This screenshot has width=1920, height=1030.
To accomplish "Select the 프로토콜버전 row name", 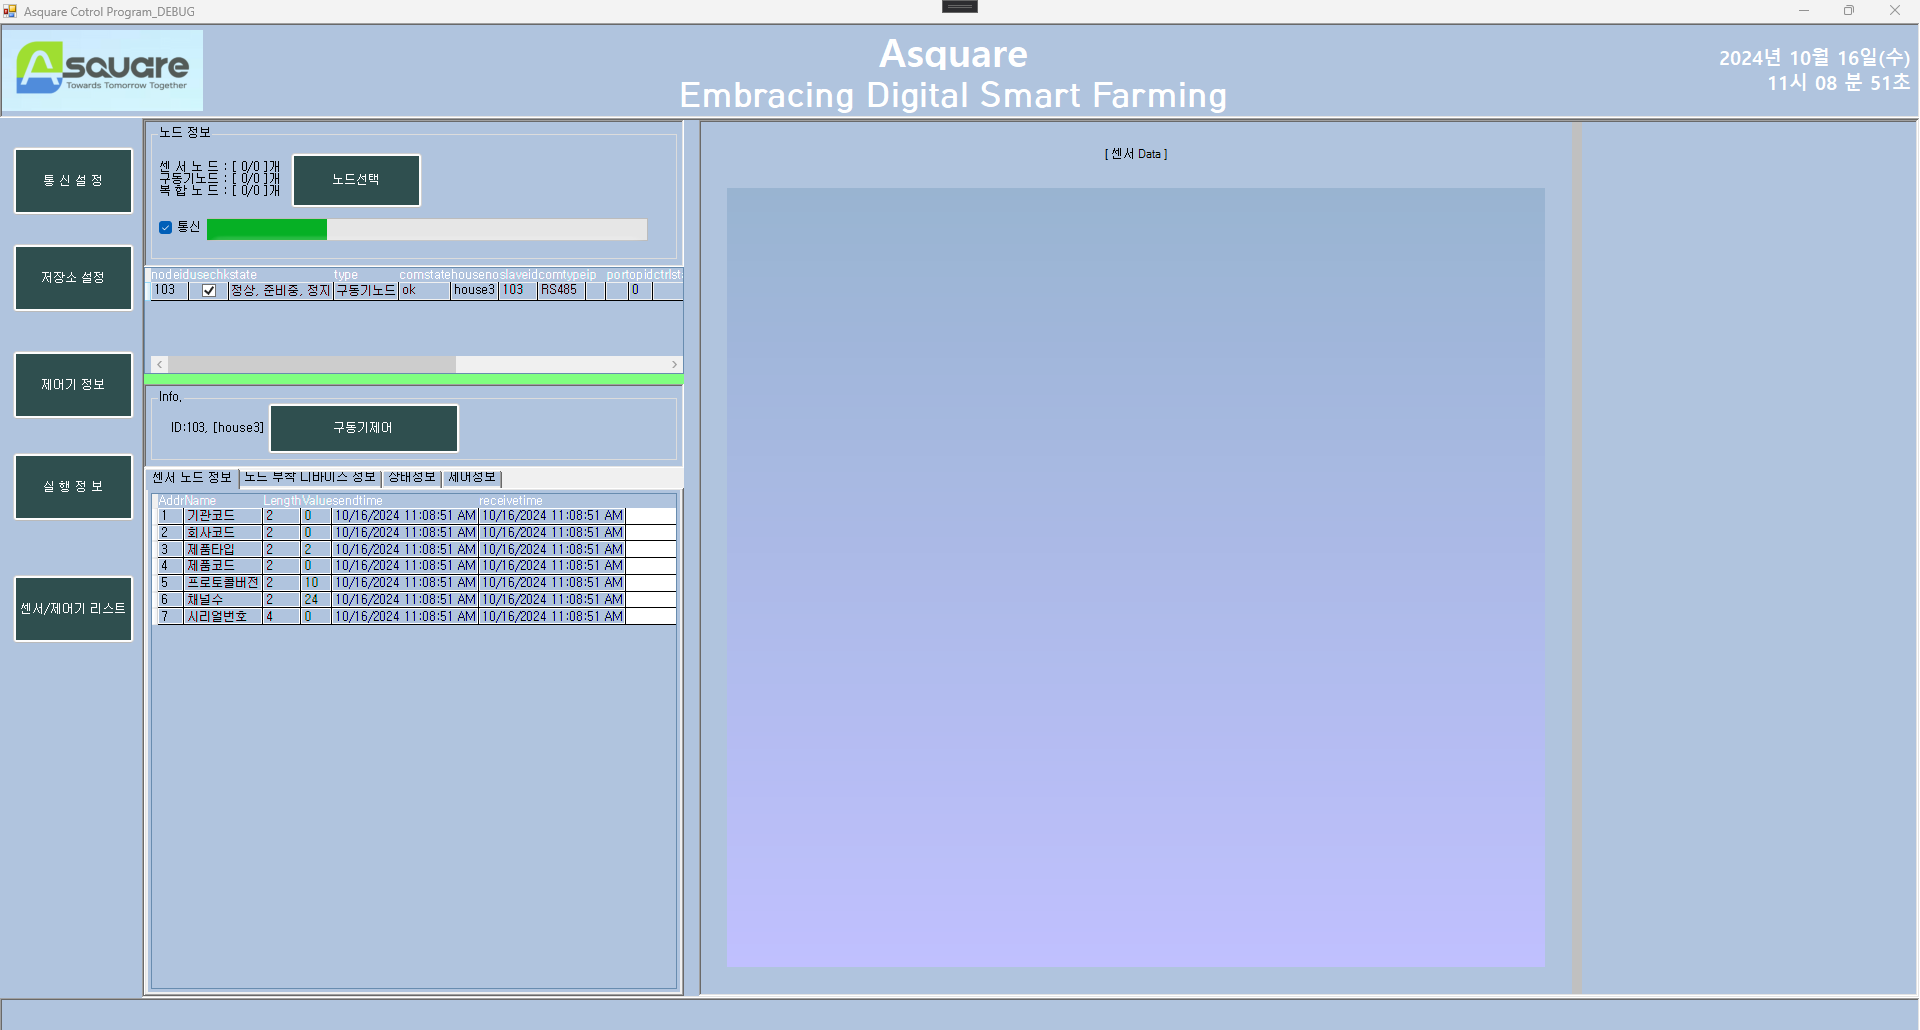I will [x=223, y=583].
